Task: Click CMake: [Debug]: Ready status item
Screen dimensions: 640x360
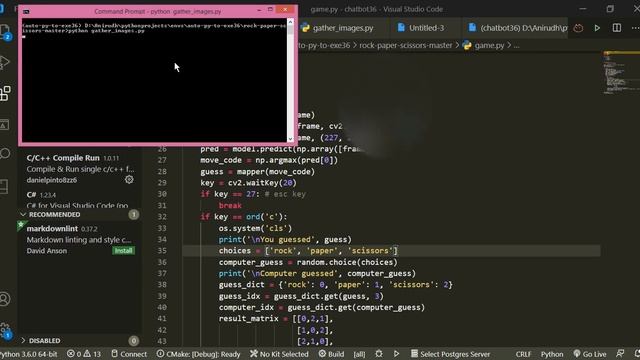Action: 198,354
